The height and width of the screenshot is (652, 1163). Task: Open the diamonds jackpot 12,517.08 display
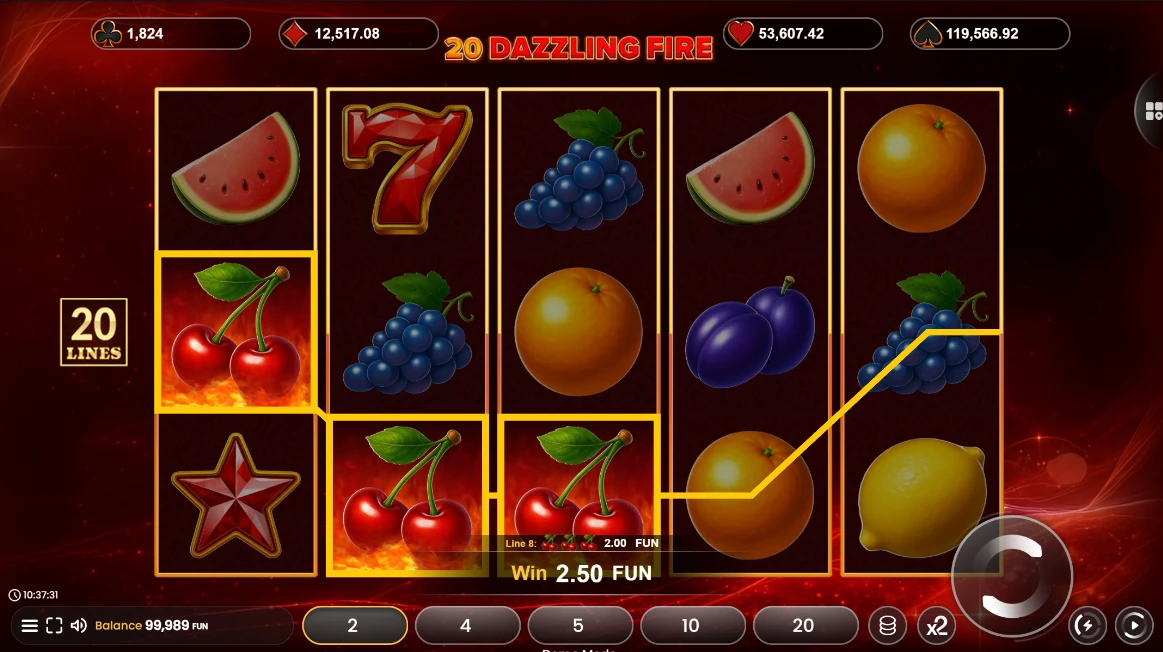pos(358,33)
